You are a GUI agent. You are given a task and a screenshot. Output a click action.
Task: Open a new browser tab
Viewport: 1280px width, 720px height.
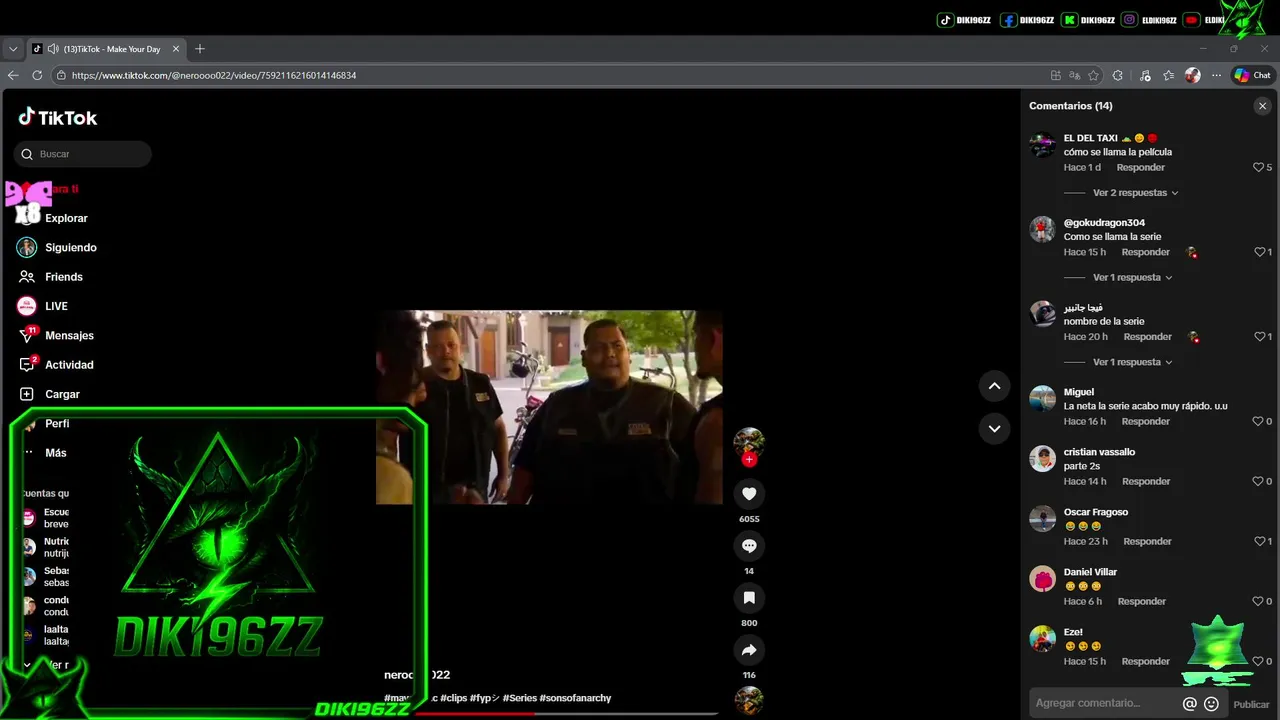[x=200, y=49]
